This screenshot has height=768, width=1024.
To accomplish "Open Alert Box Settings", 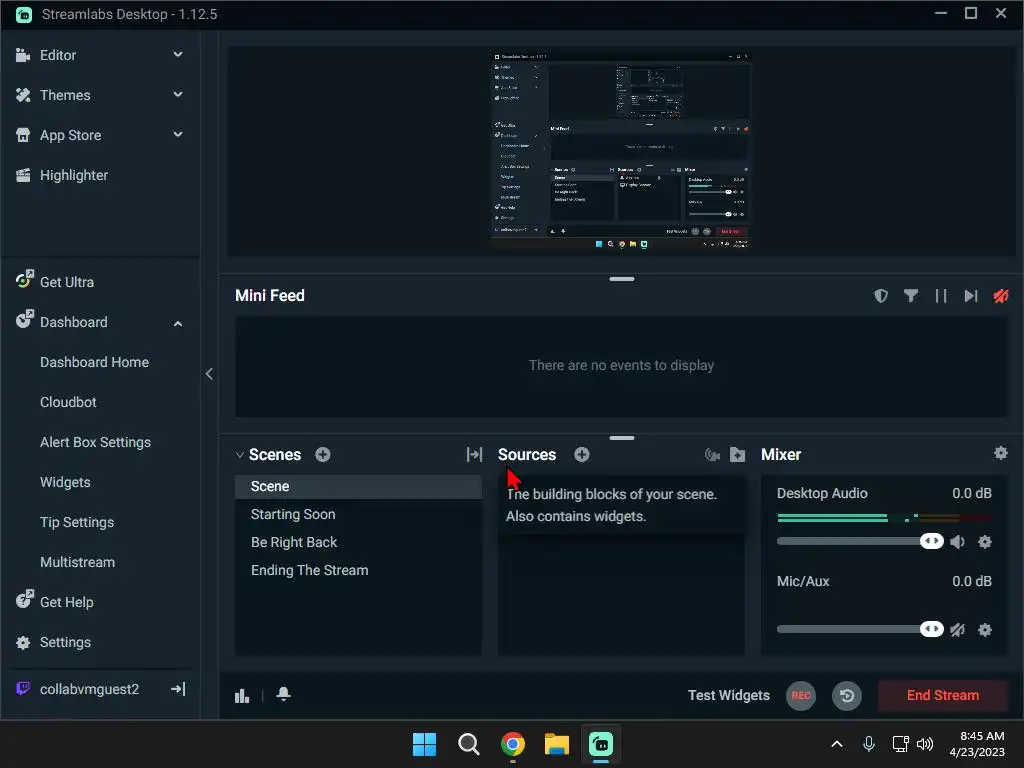I will point(95,442).
